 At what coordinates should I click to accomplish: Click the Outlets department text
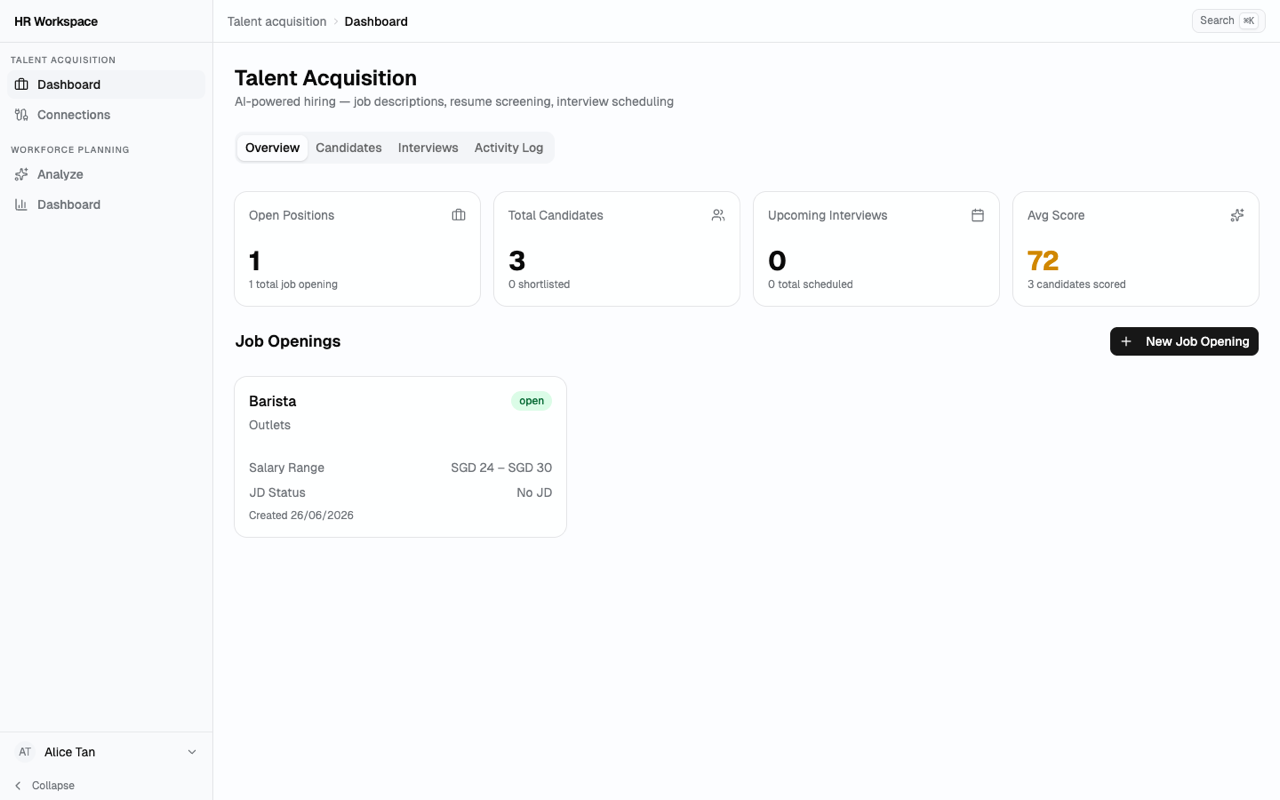click(270, 425)
